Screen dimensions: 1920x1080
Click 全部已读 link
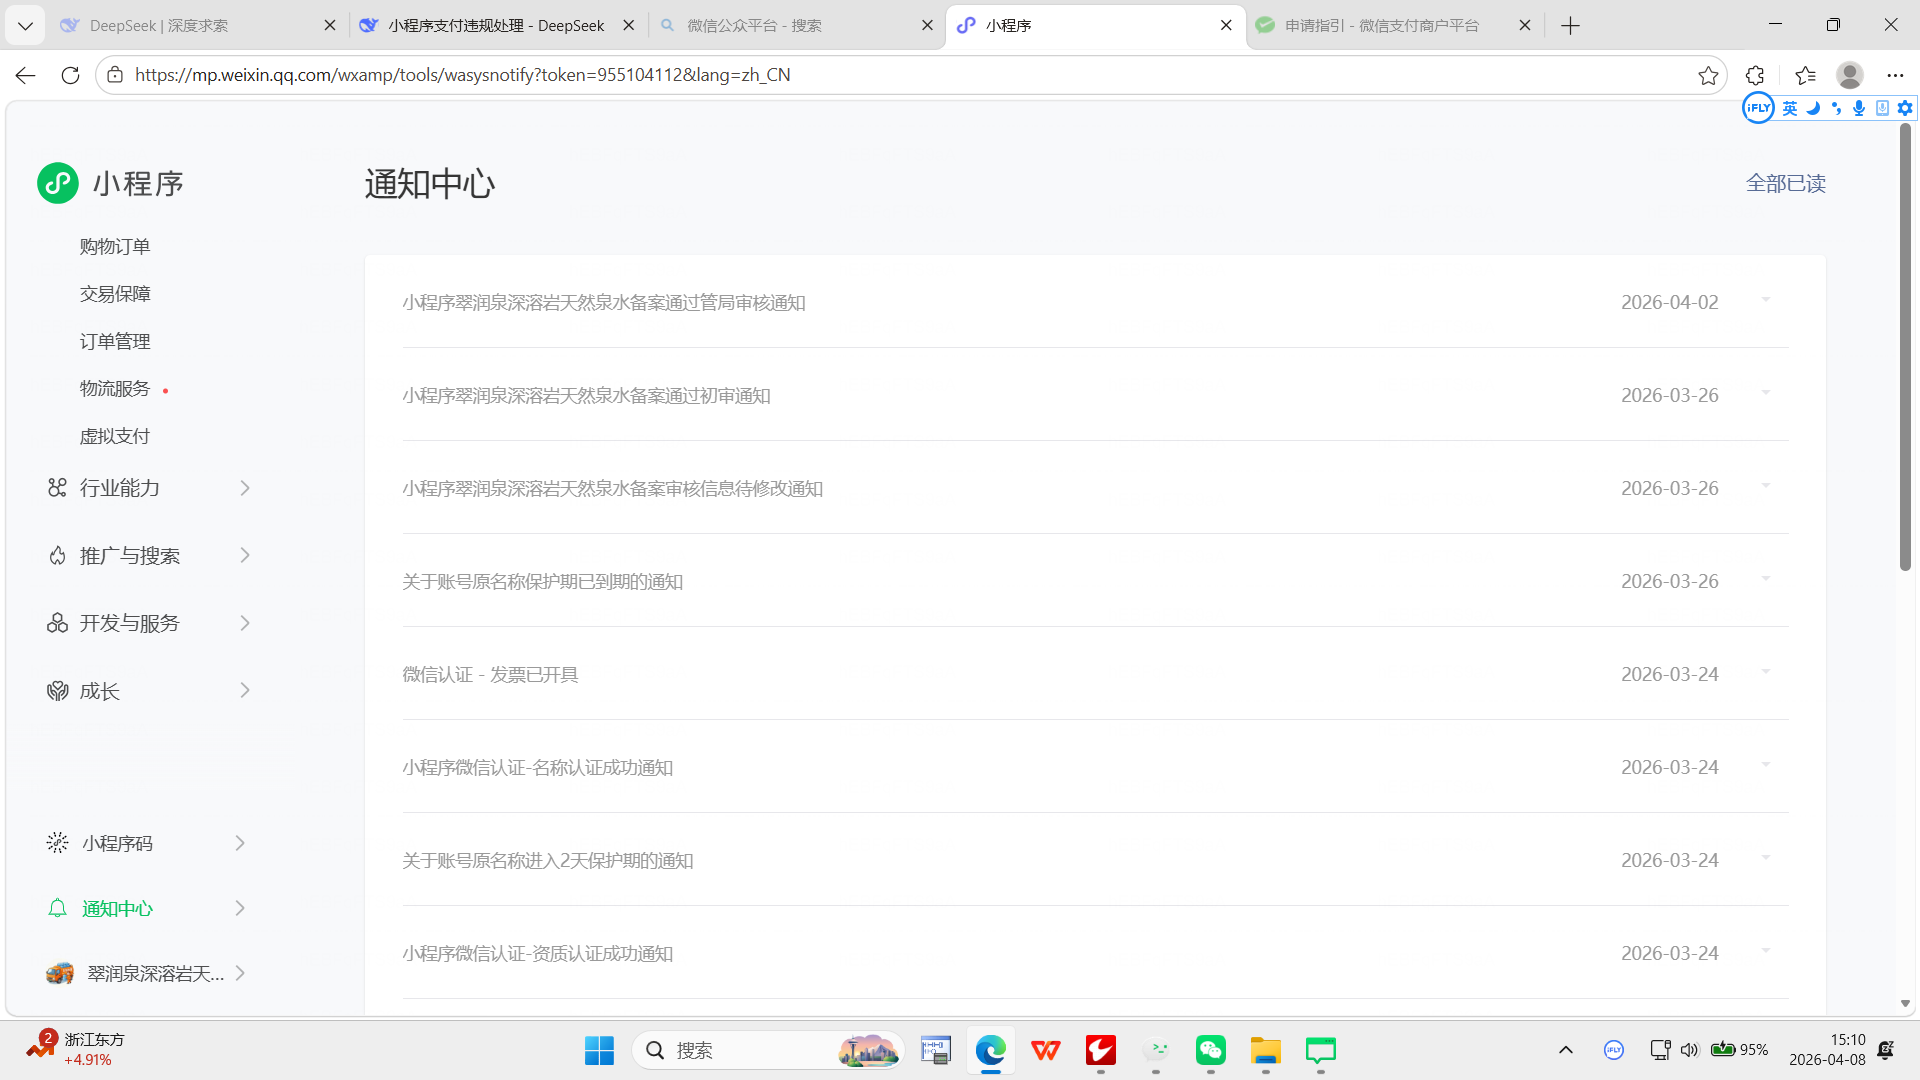pos(1785,183)
